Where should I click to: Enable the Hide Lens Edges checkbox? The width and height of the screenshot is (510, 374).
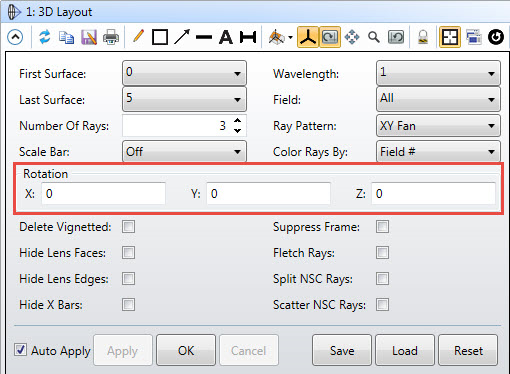pyautogui.click(x=128, y=279)
